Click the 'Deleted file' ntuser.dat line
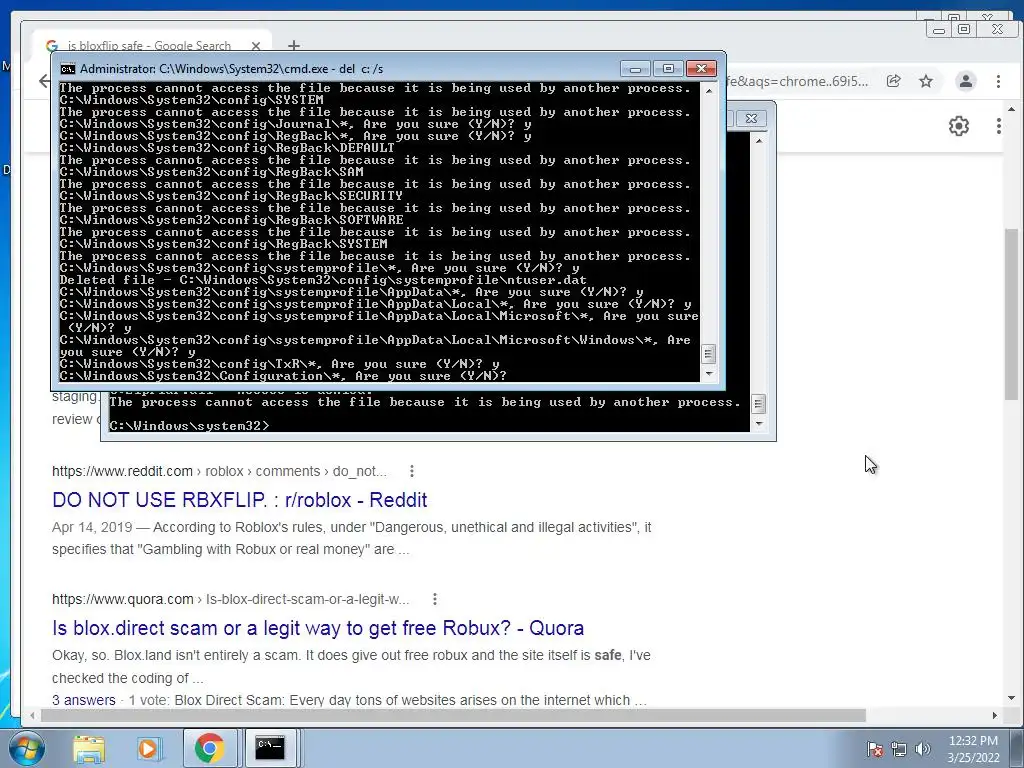Image resolution: width=1024 pixels, height=768 pixels. click(323, 280)
